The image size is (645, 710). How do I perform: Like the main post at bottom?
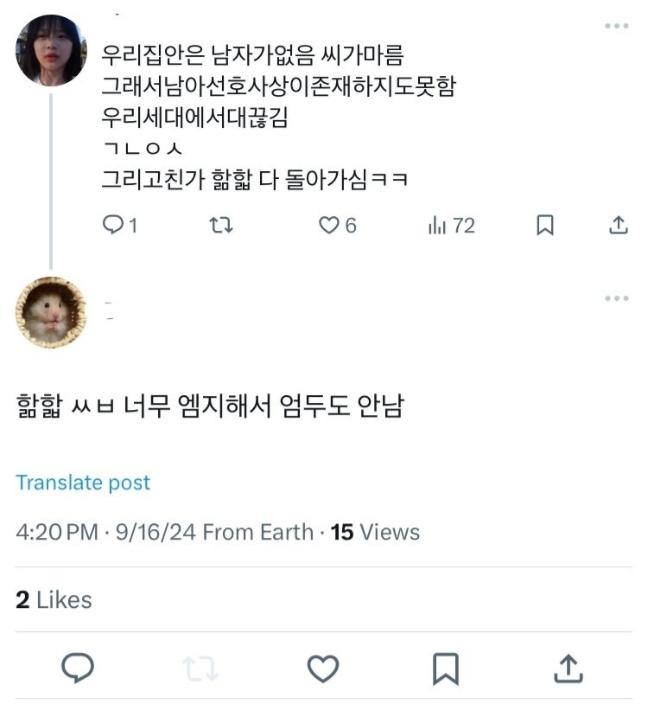click(x=322, y=668)
